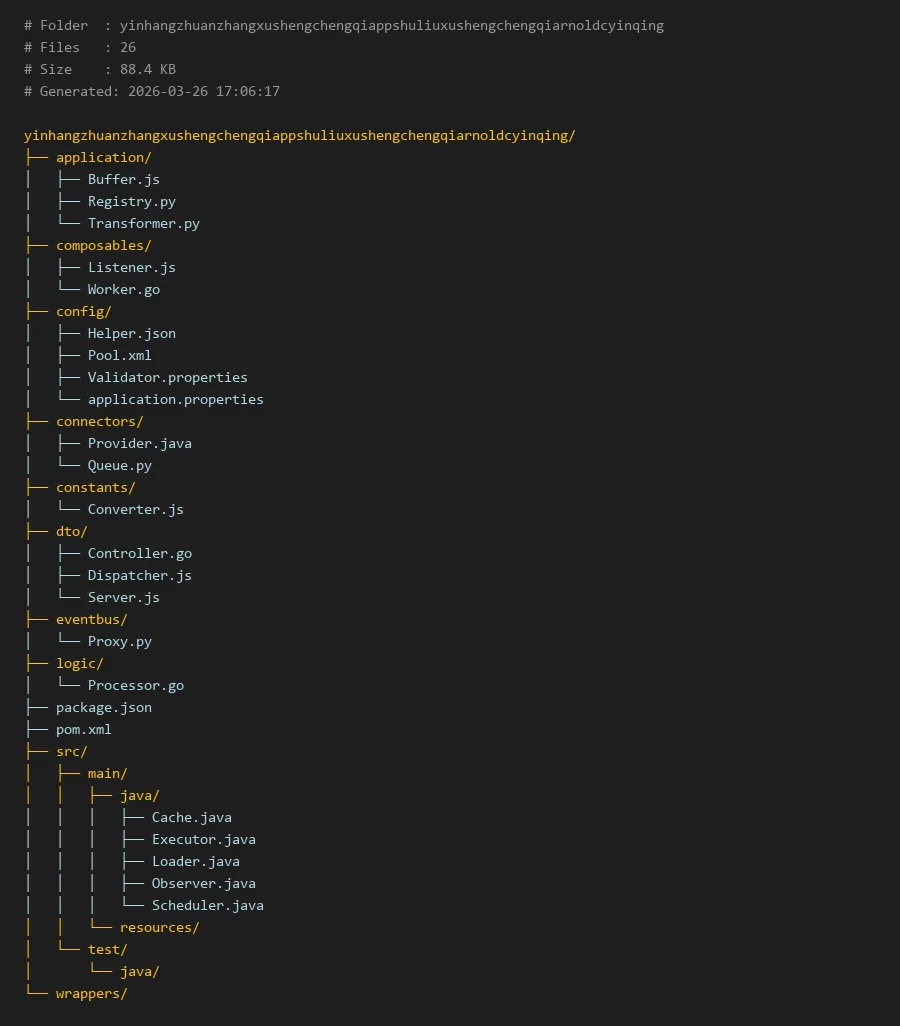Click on Validator.properties

[167, 377]
